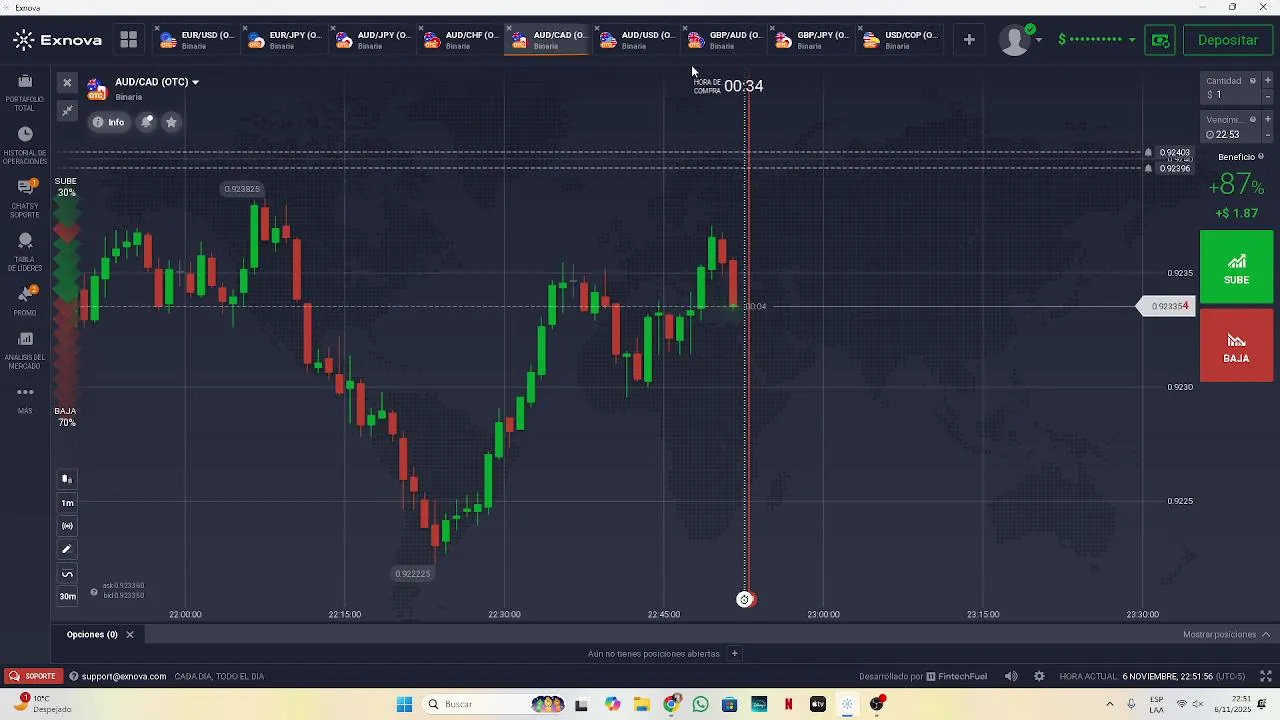Open support@exnova.com email link
The width and height of the screenshot is (1280, 720).
(x=124, y=676)
